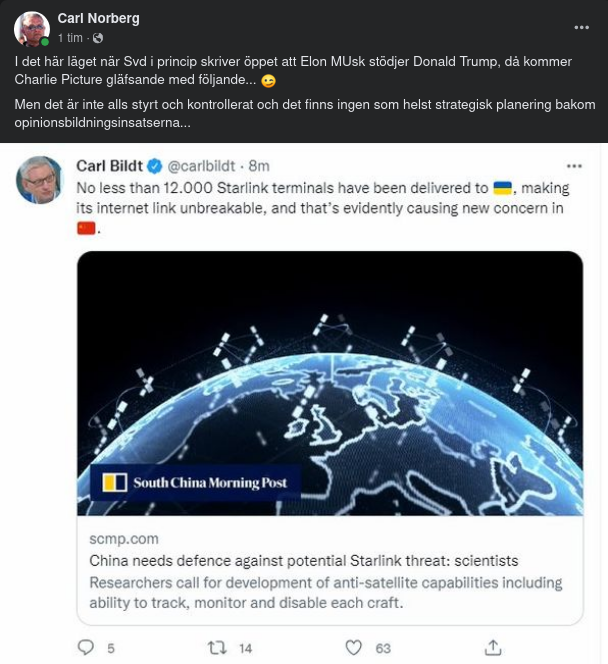Click the China flag emoji in the tweet
This screenshot has height=664, width=608.
[x=86, y=228]
